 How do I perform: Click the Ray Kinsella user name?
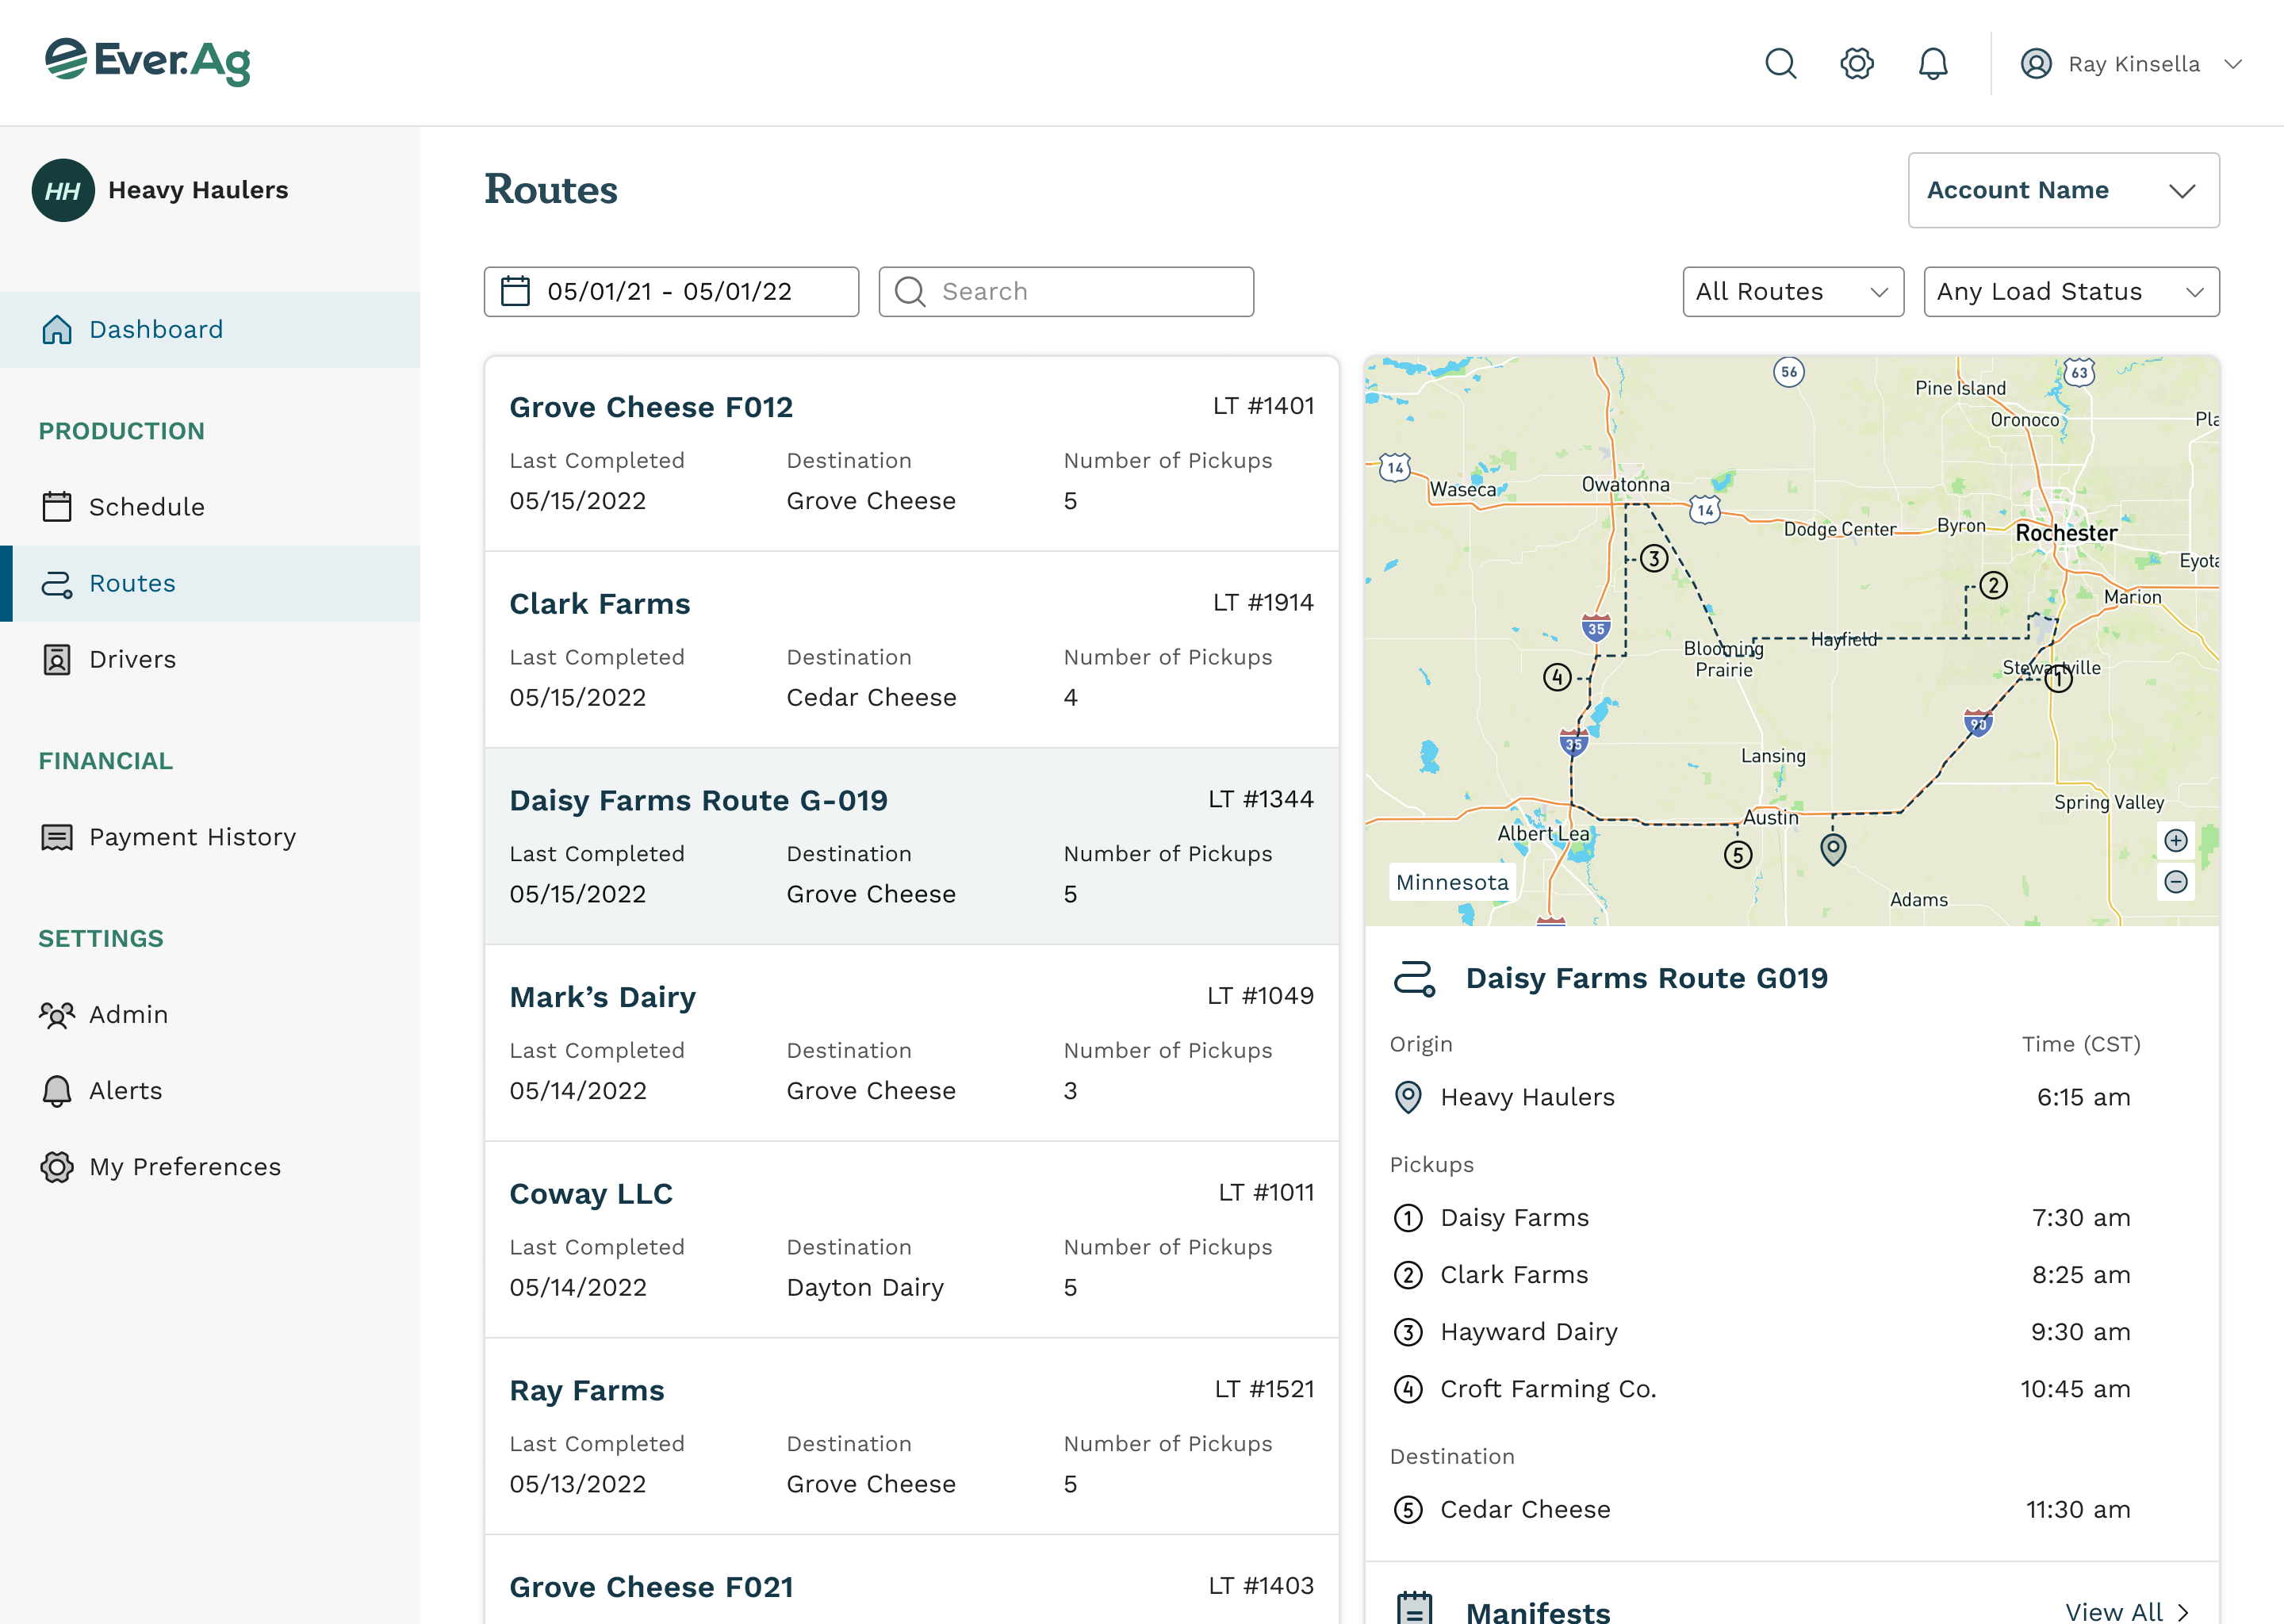[x=2134, y=64]
